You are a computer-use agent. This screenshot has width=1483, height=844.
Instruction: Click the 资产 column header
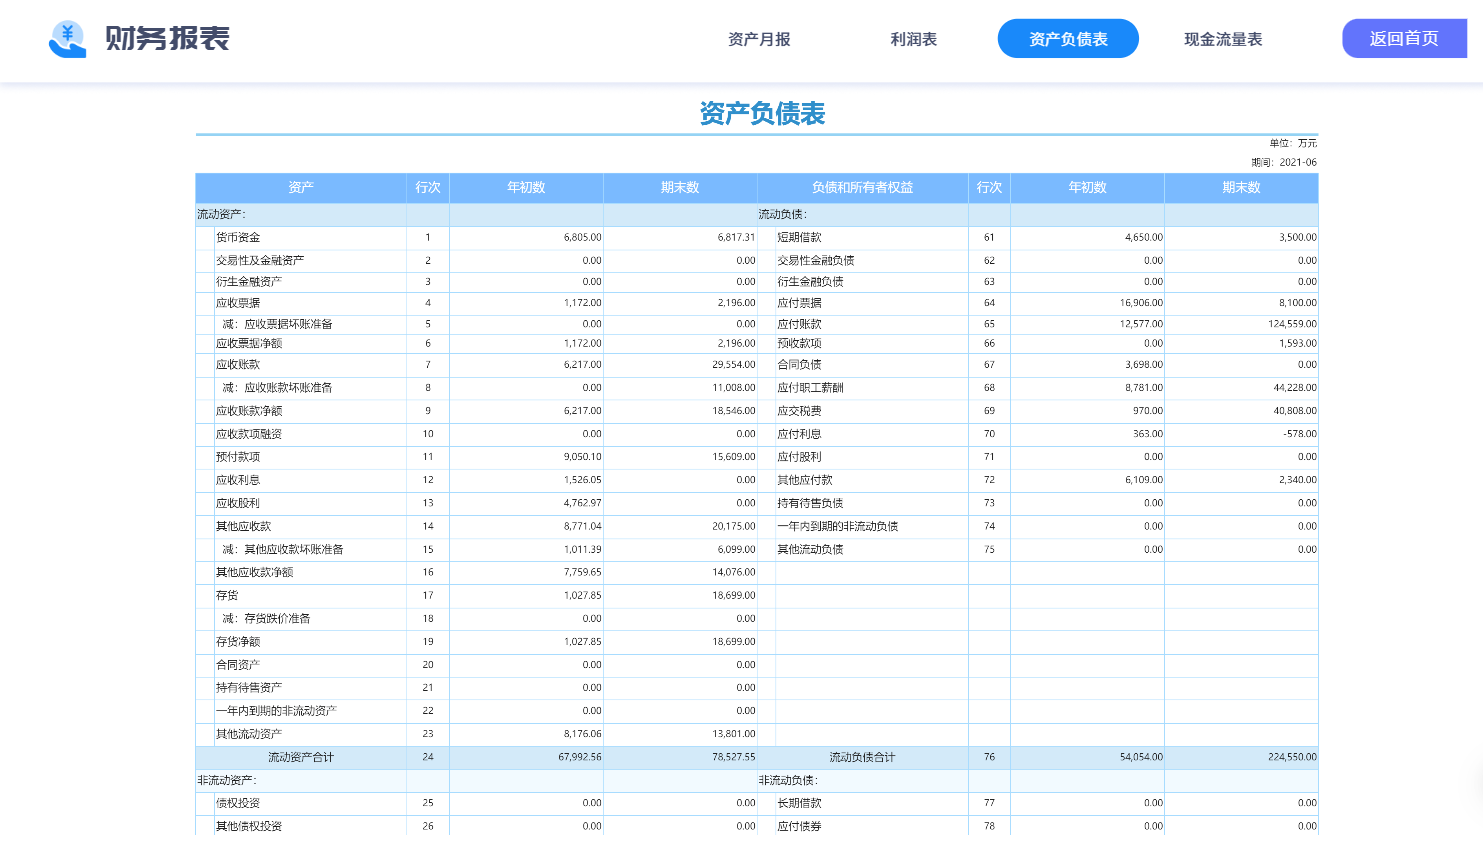[x=301, y=187]
